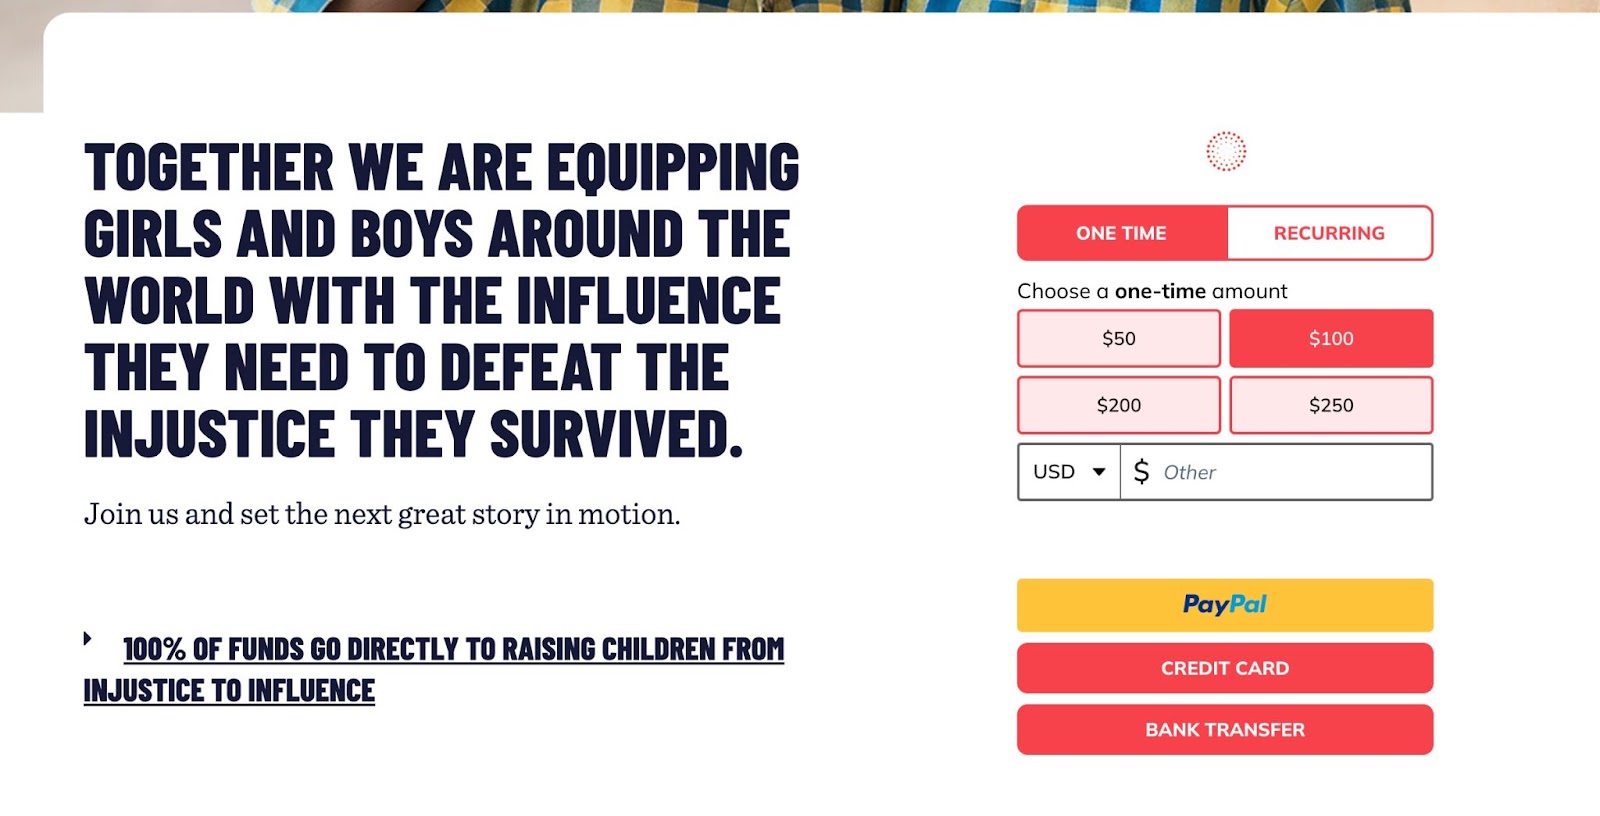Click the Join us subheading text

pyautogui.click(x=382, y=514)
